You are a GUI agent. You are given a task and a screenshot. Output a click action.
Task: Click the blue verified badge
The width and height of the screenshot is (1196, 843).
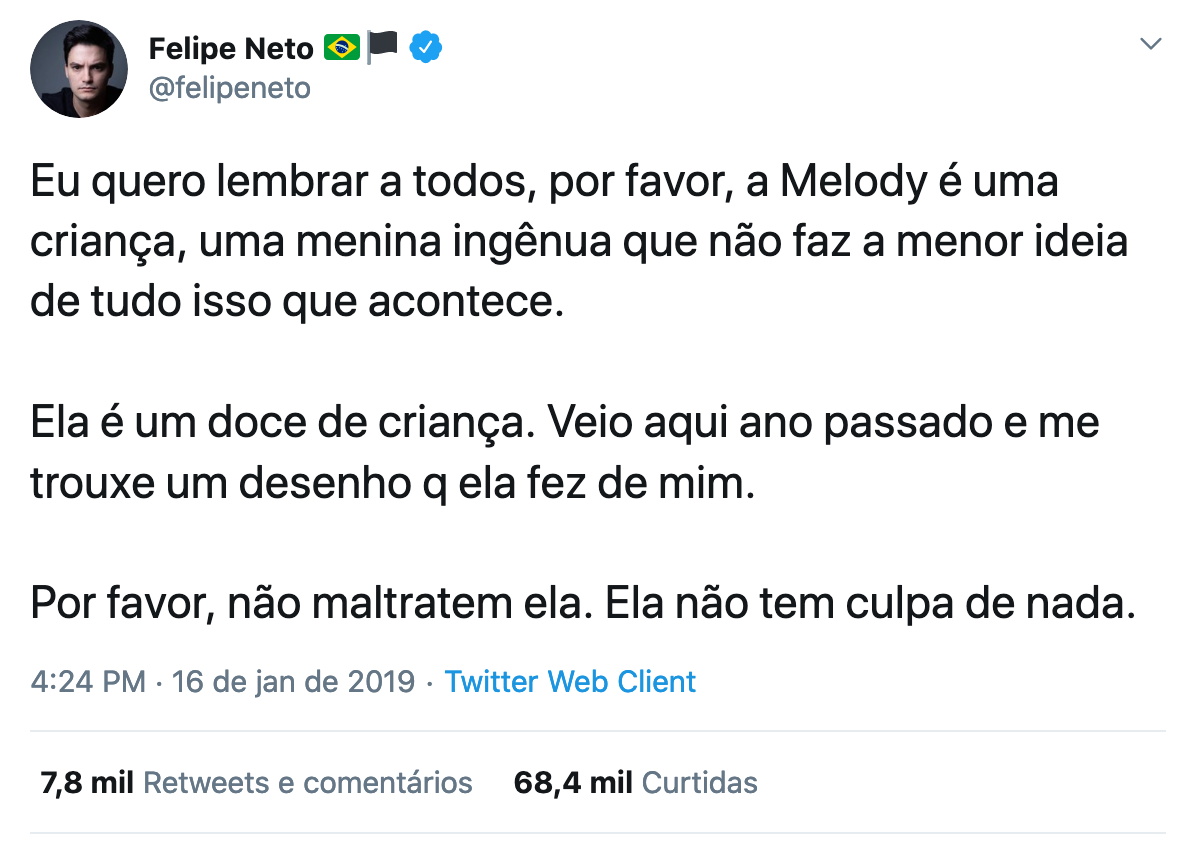[x=428, y=46]
